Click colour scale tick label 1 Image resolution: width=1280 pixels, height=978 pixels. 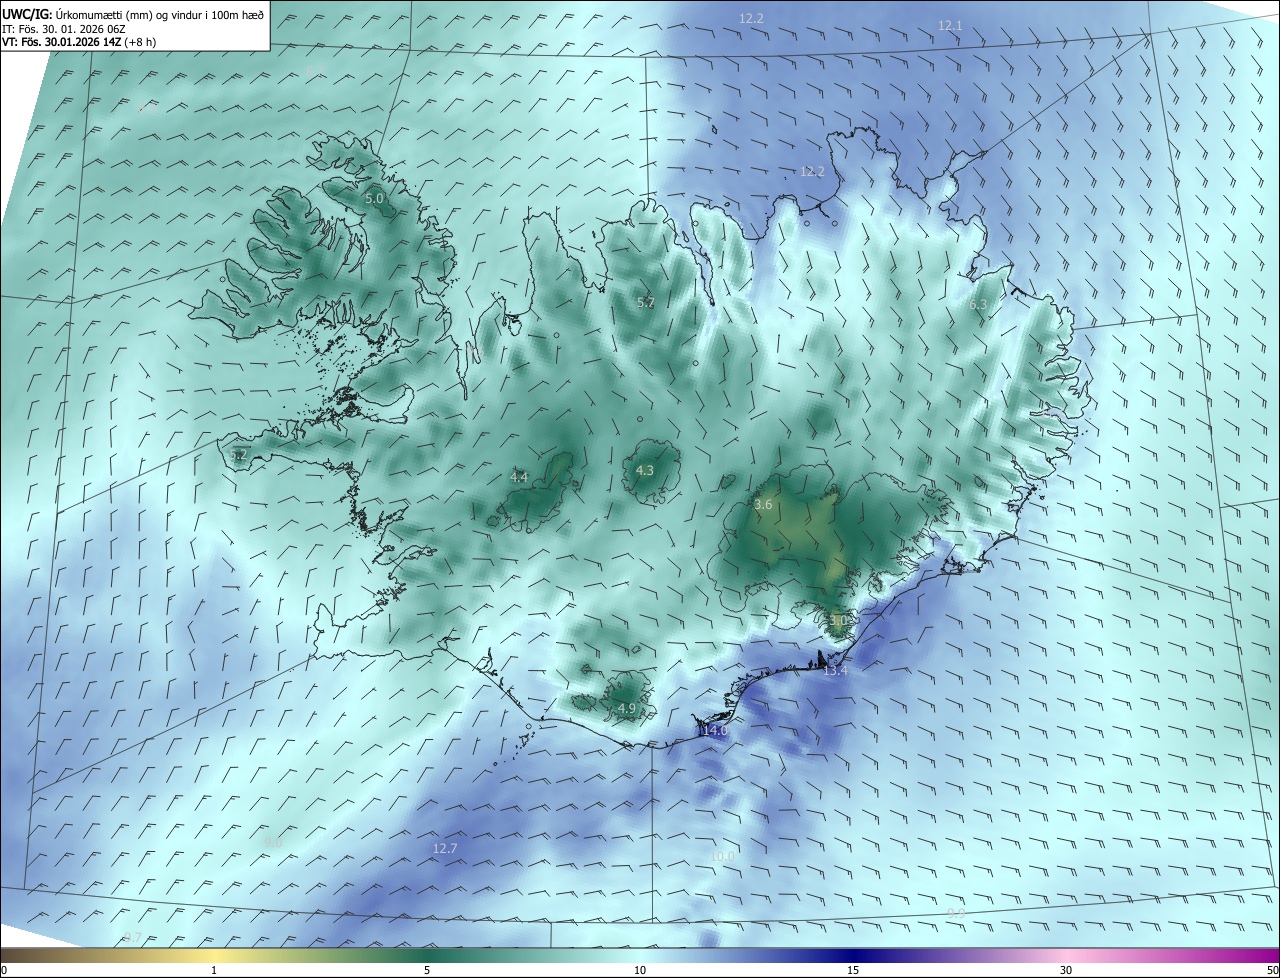[x=214, y=970]
